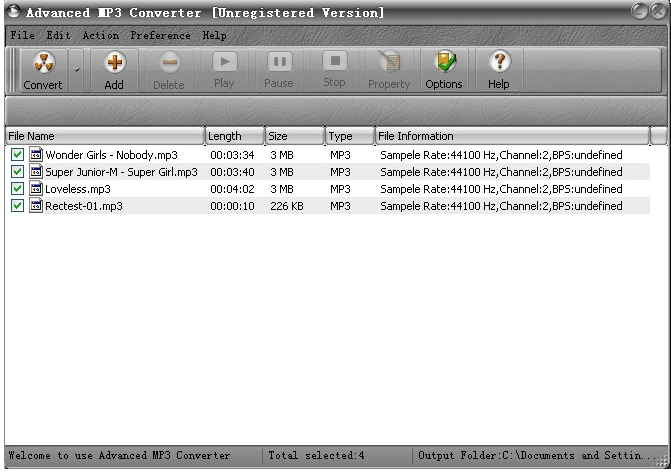671x472 pixels.
Task: Click file icon of Wonder Girls - Nobody.mp3
Action: 36,154
